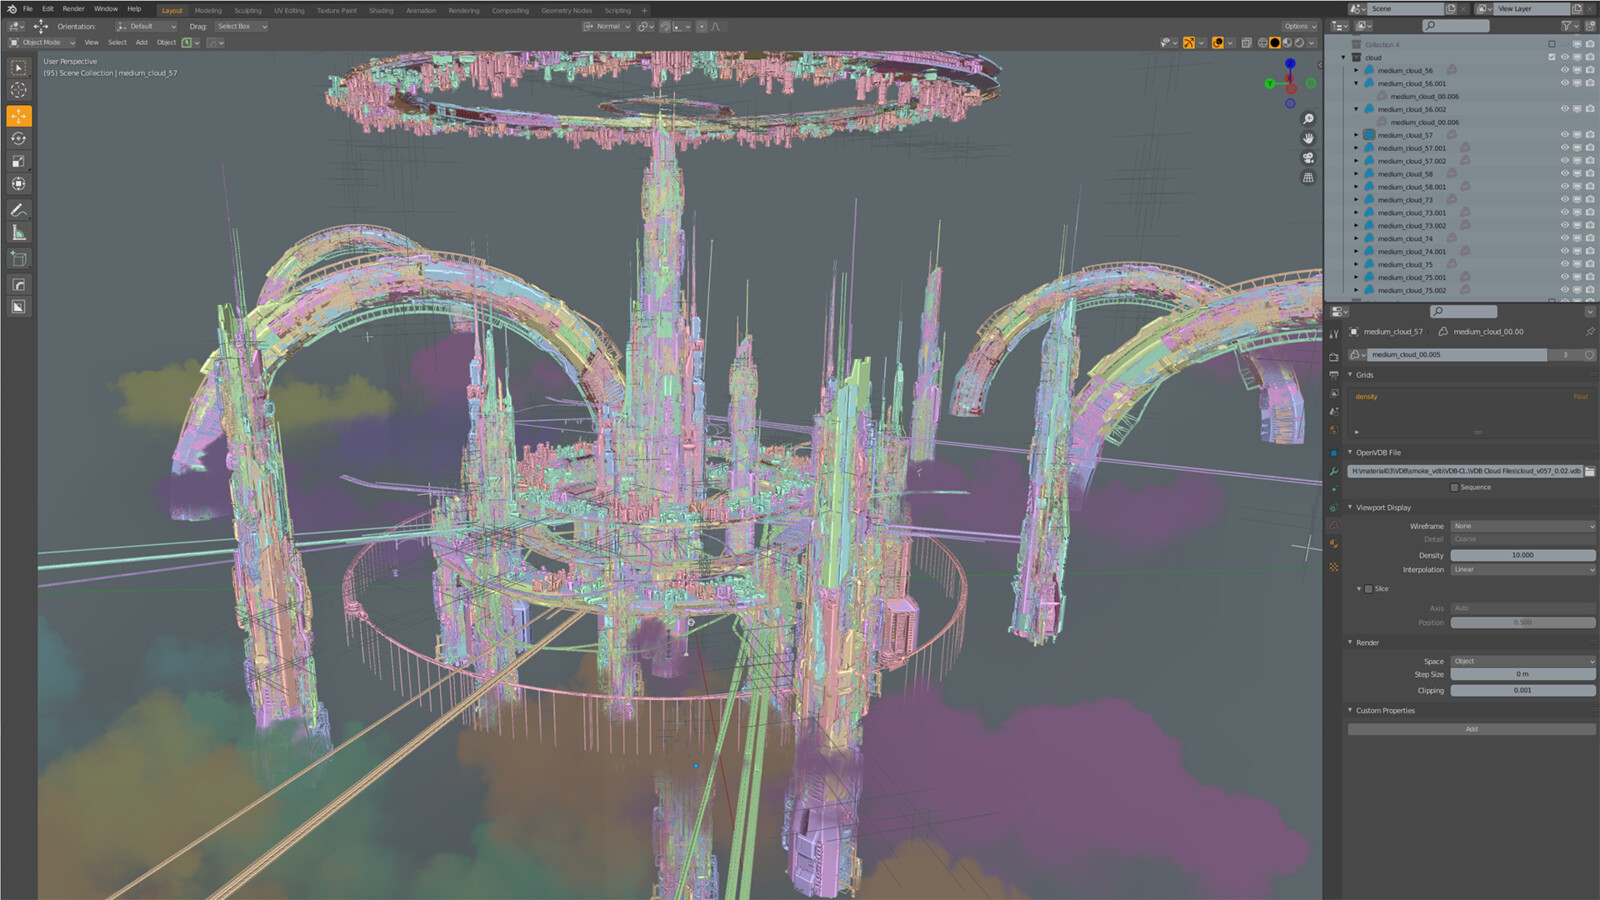The image size is (1600, 900).
Task: Click the Step Size field showing 0 m
Action: click(1523, 674)
